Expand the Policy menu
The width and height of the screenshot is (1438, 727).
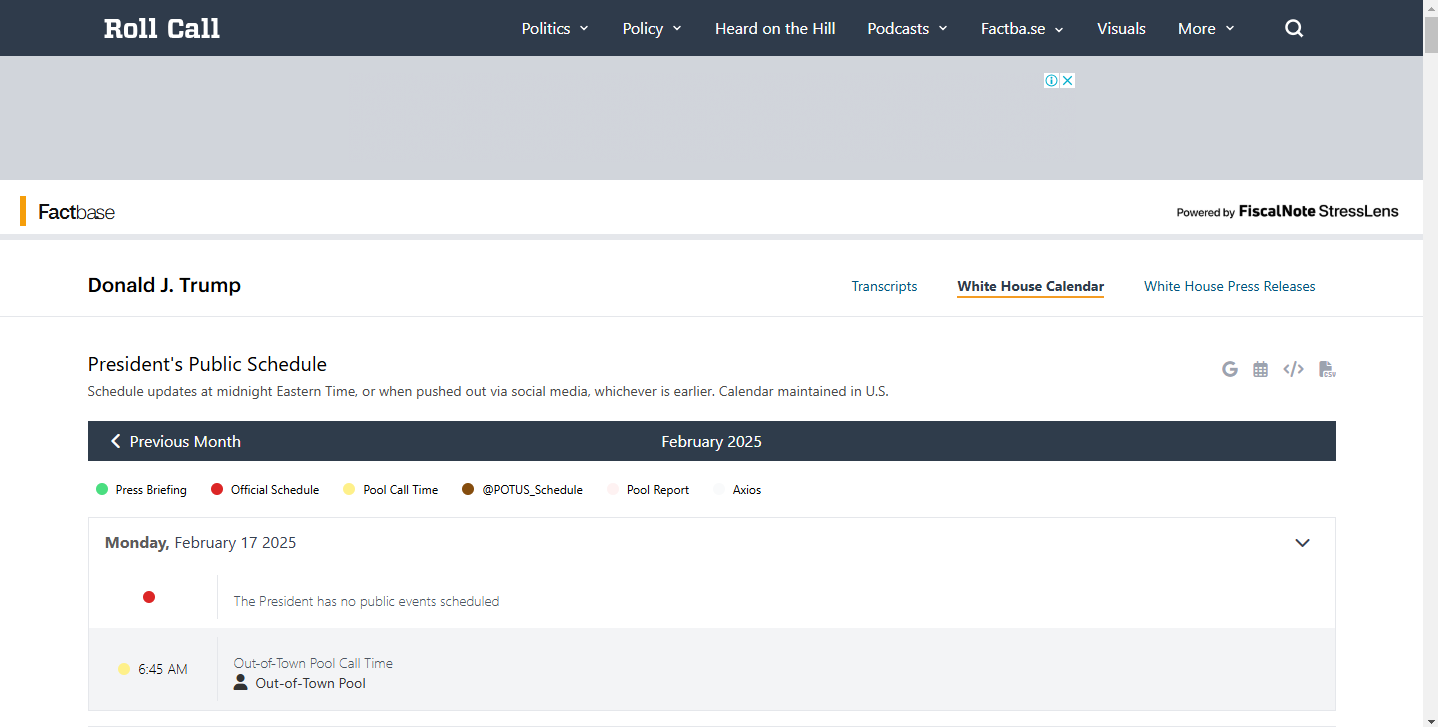click(x=652, y=28)
